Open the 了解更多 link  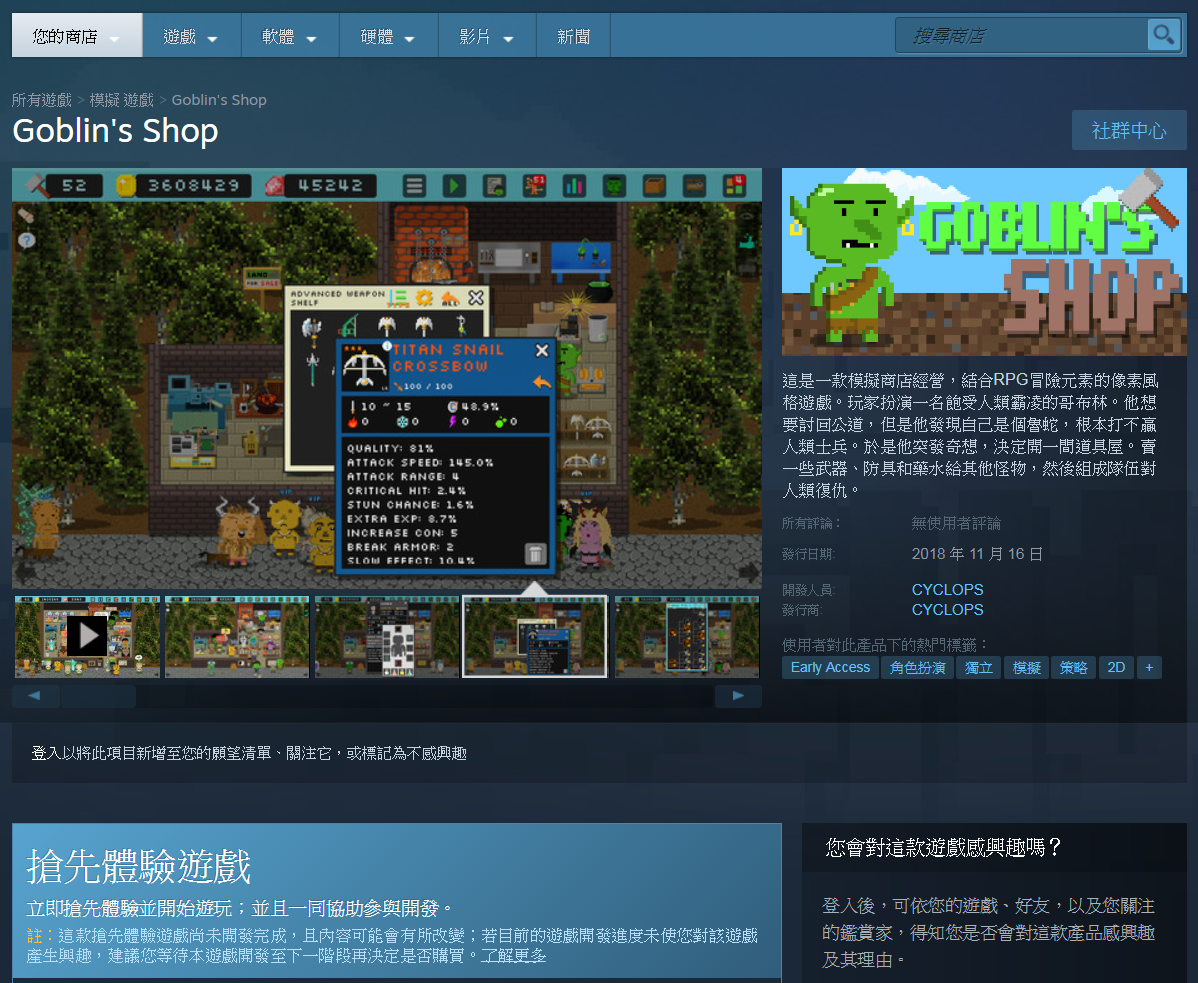click(x=513, y=956)
